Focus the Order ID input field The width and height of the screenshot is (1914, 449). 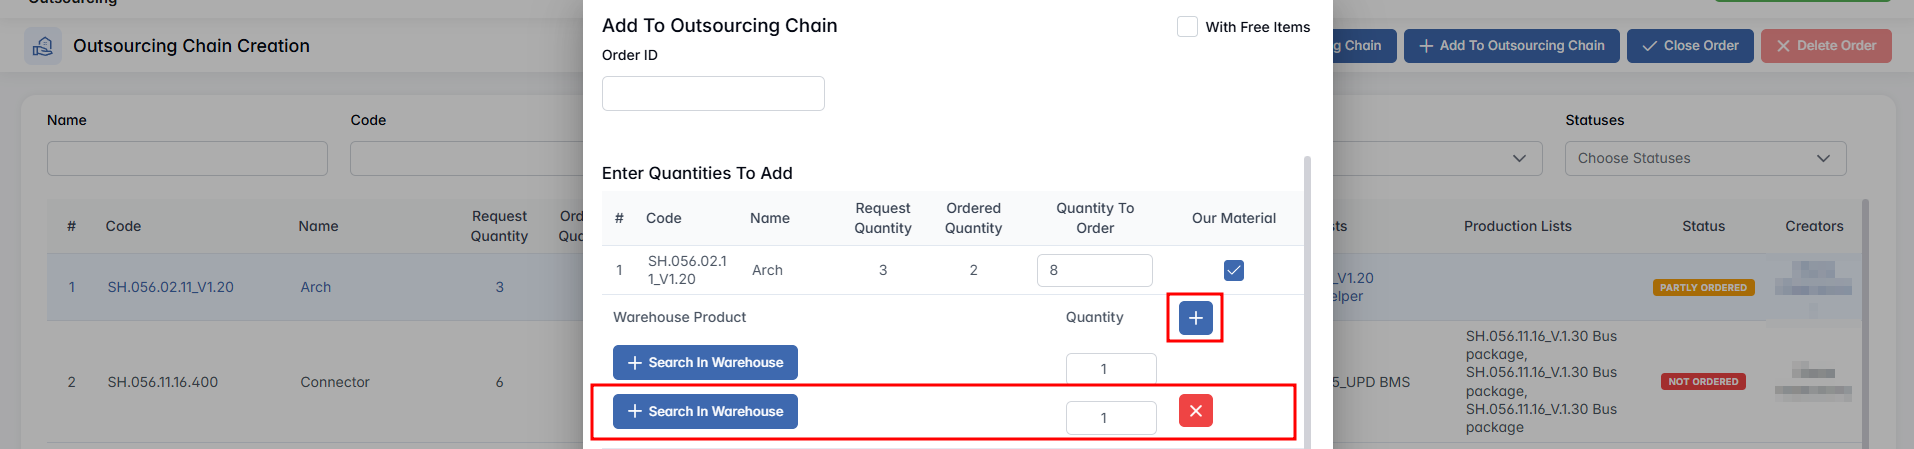click(x=713, y=94)
